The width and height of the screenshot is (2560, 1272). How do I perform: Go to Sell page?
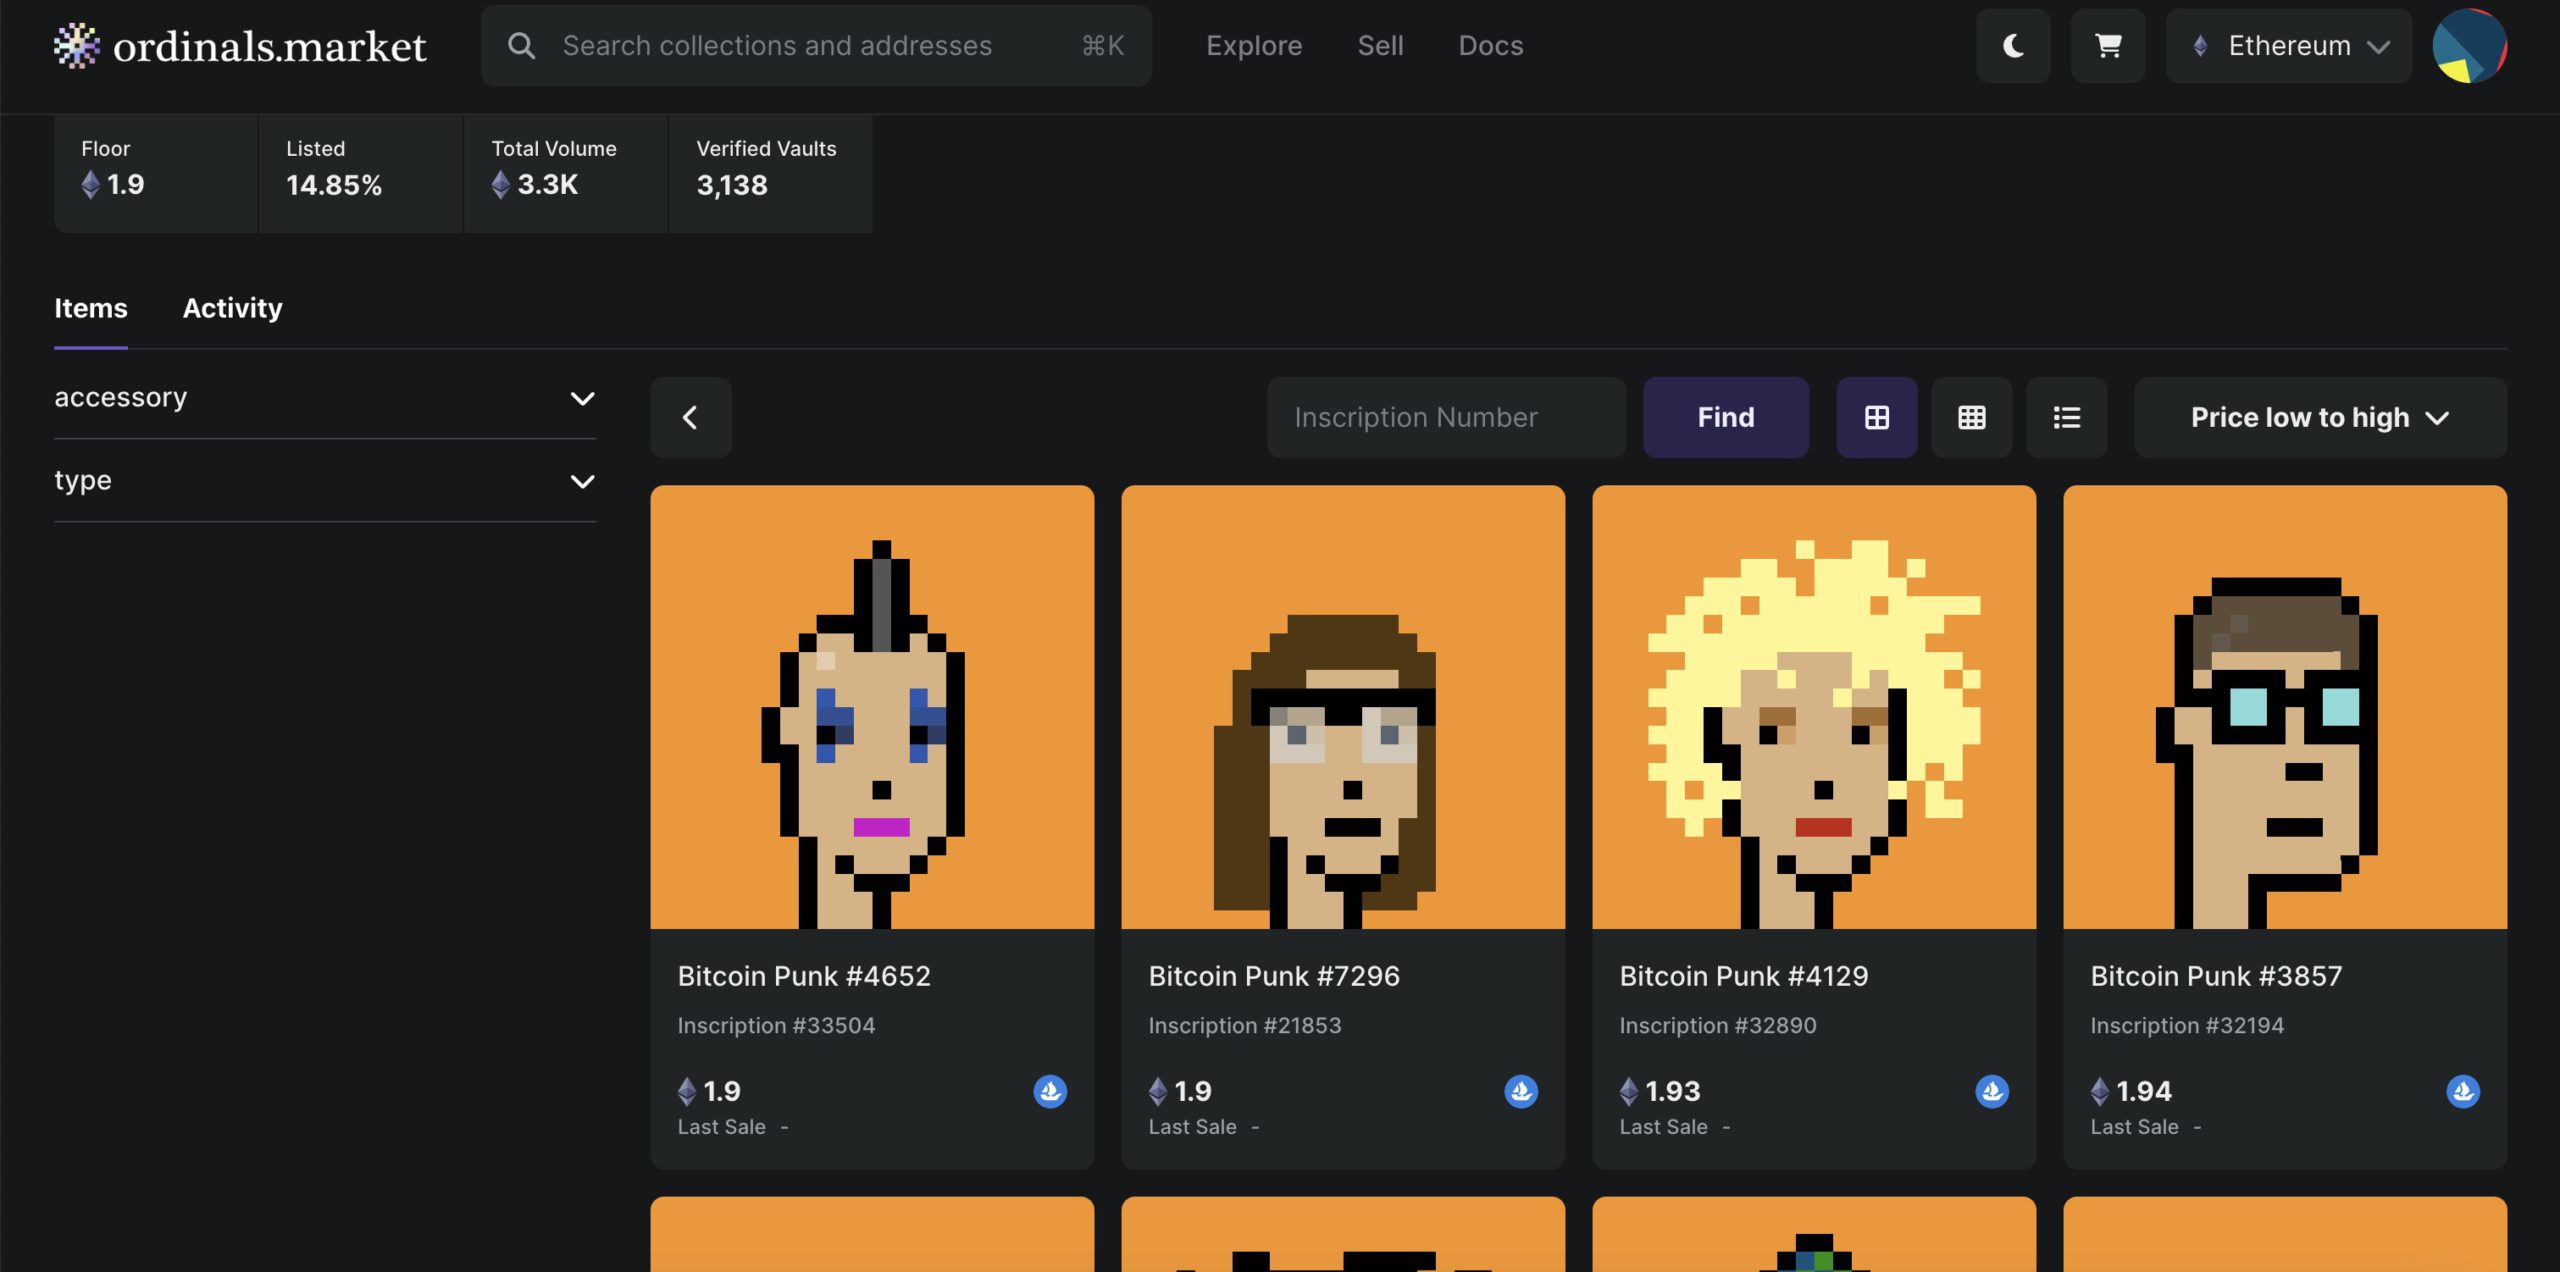tap(1381, 46)
